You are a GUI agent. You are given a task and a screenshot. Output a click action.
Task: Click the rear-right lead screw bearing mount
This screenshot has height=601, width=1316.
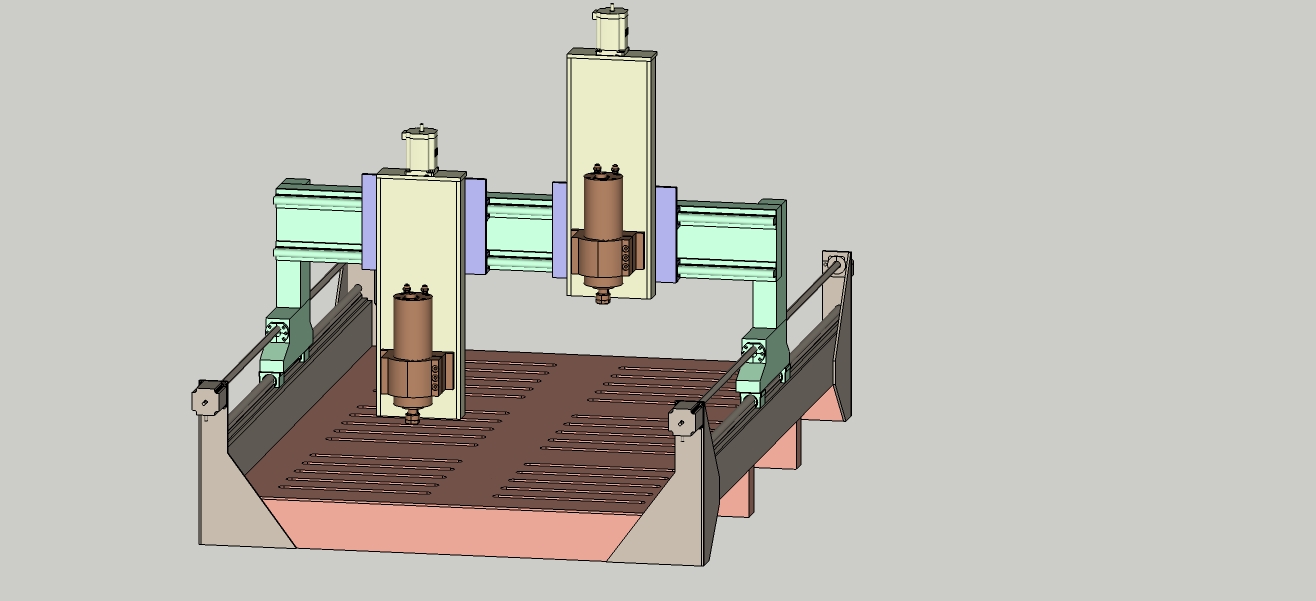[x=836, y=264]
